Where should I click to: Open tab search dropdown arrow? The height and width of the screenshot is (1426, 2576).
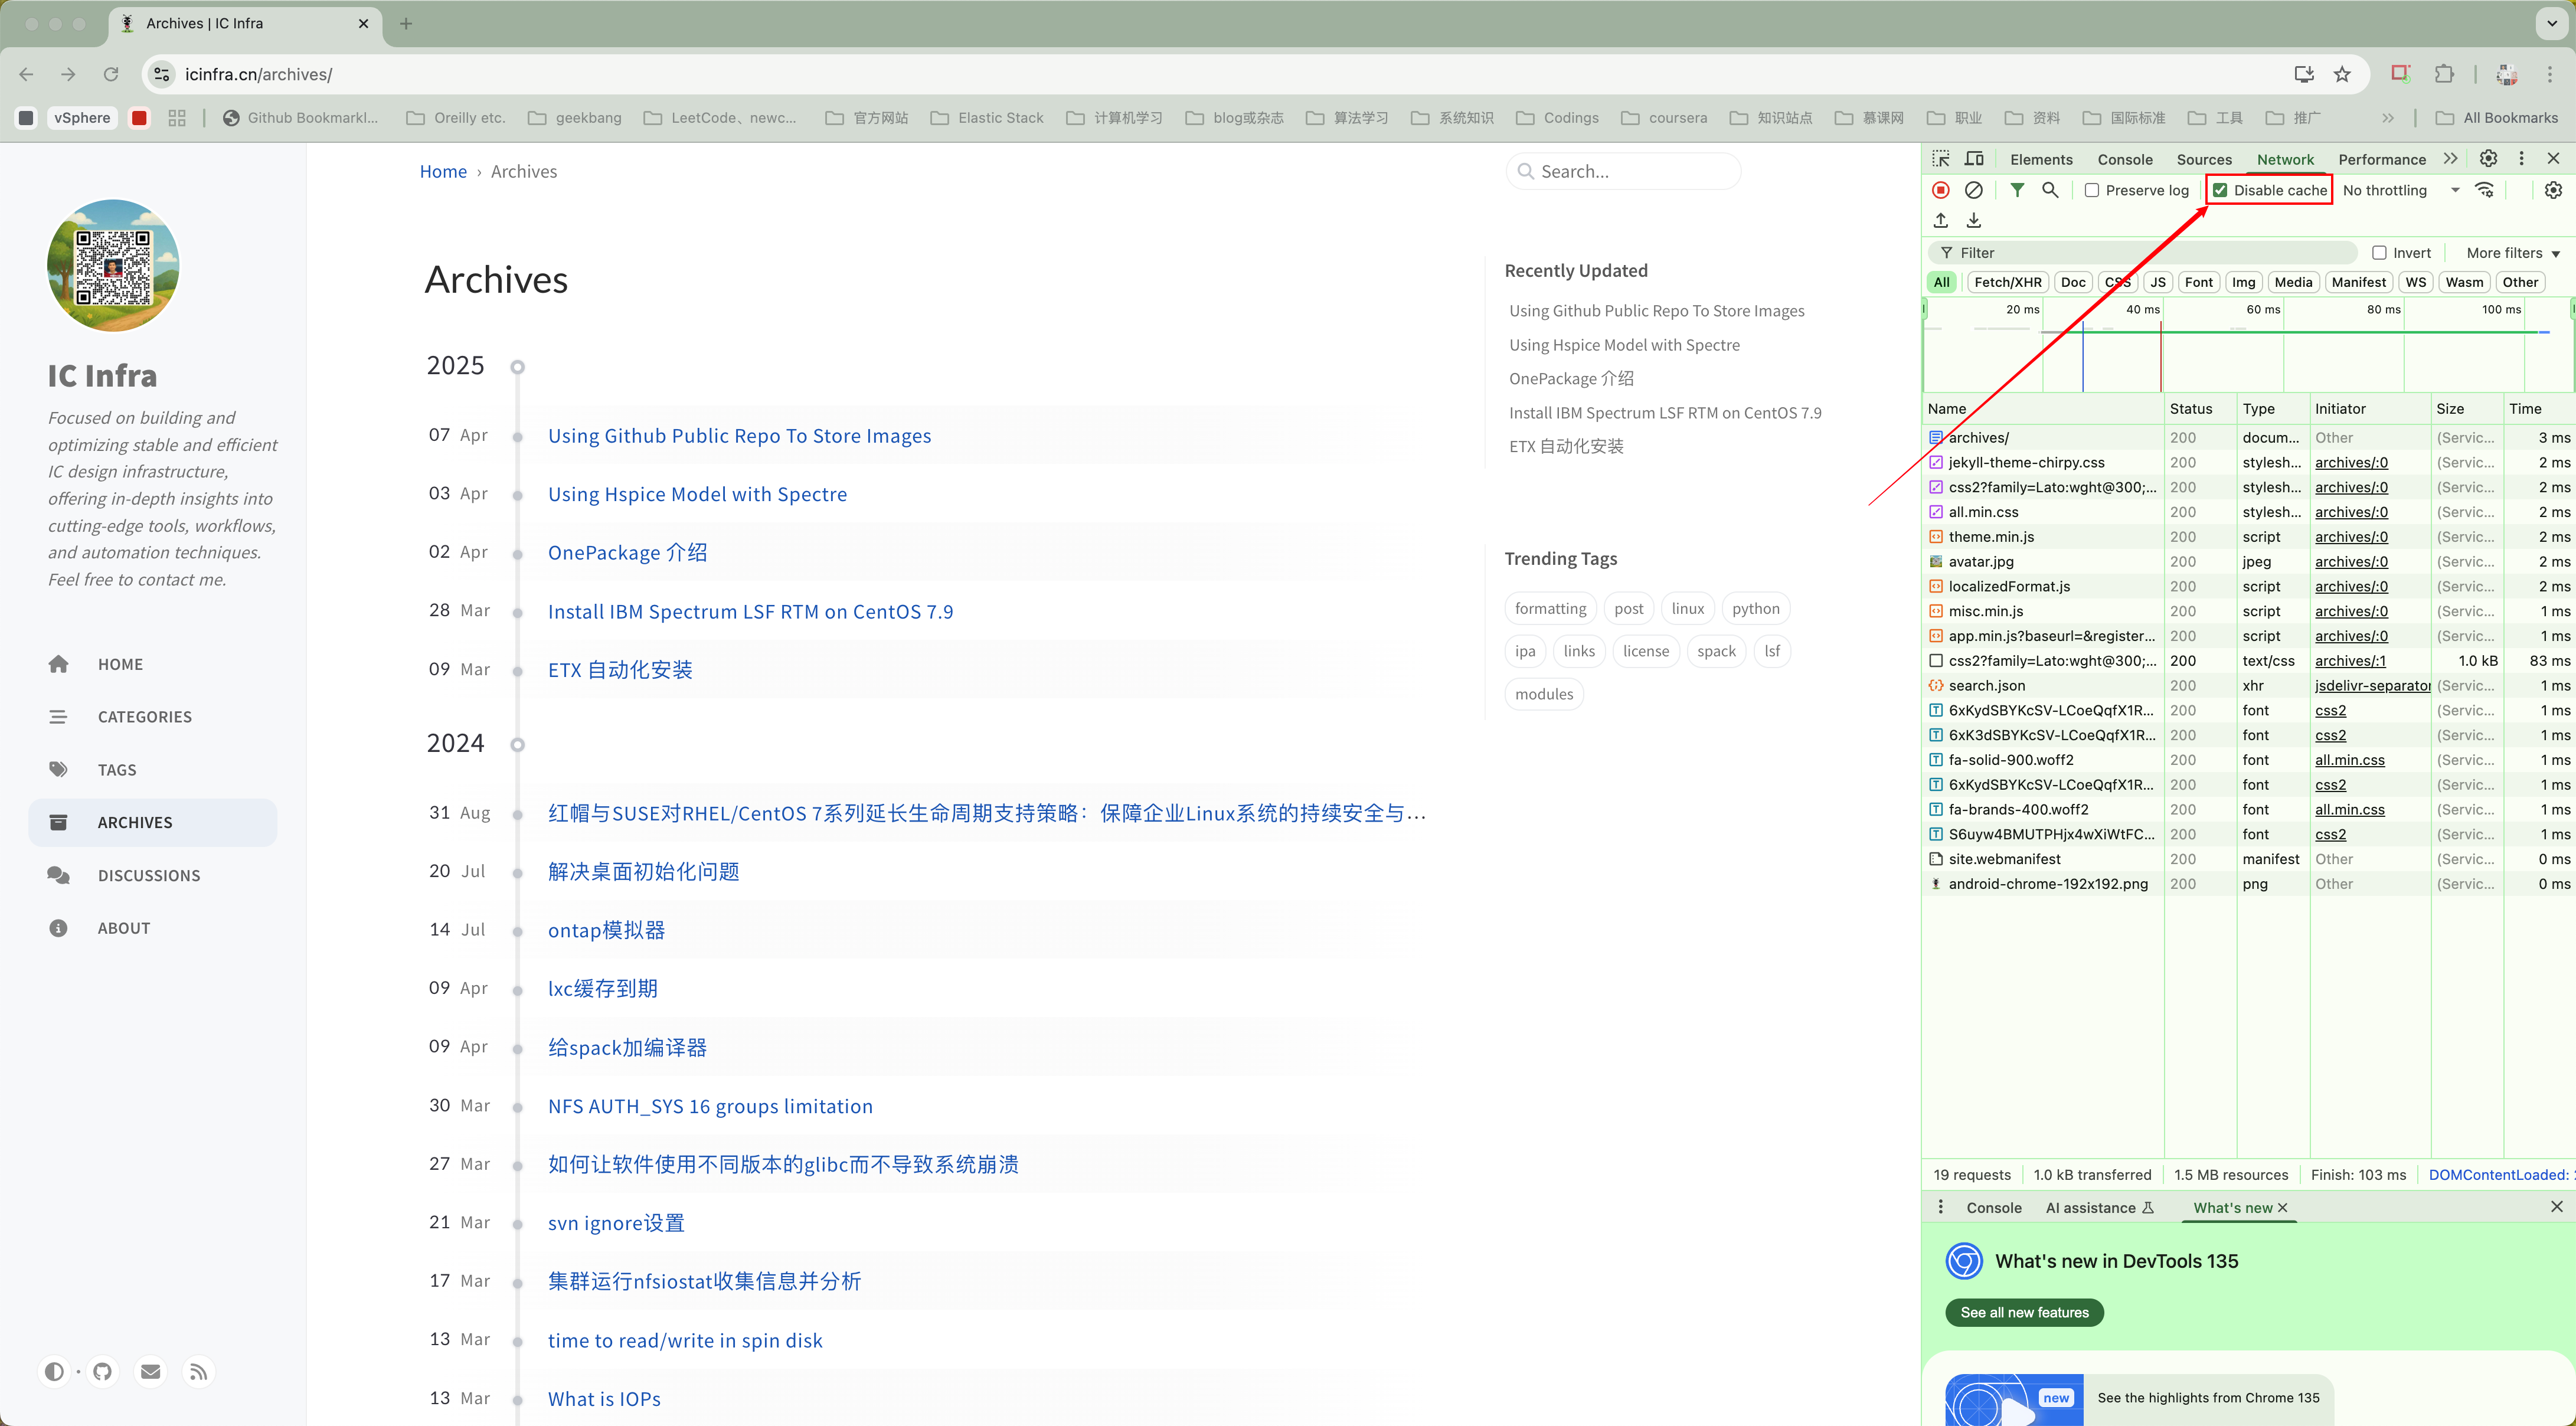pos(2552,23)
